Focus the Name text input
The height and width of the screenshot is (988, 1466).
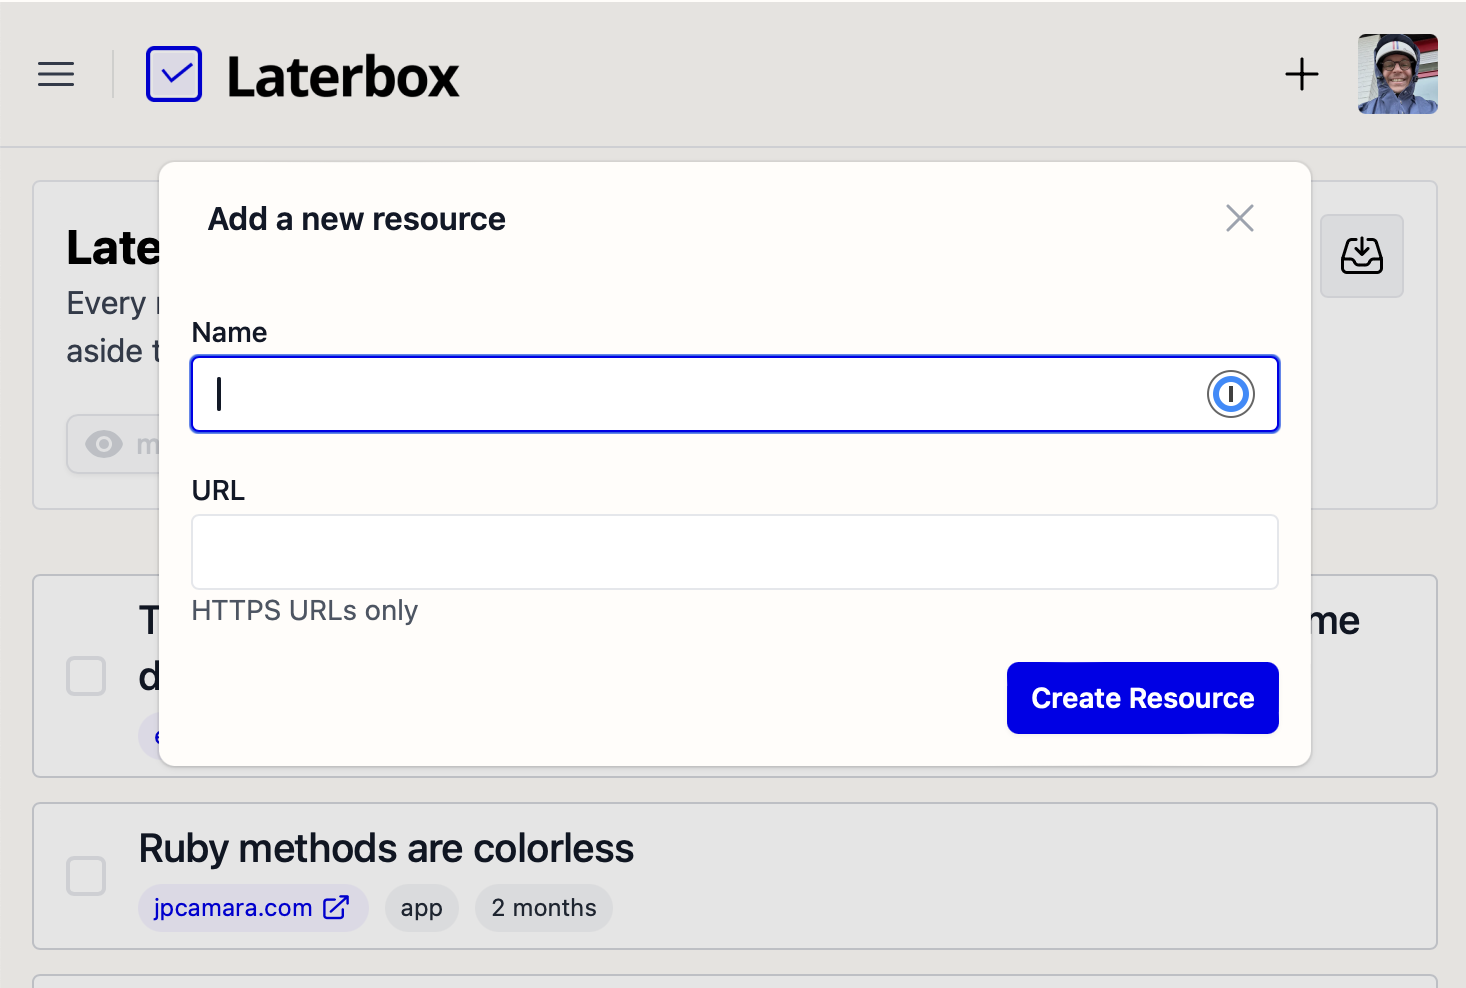click(x=735, y=394)
